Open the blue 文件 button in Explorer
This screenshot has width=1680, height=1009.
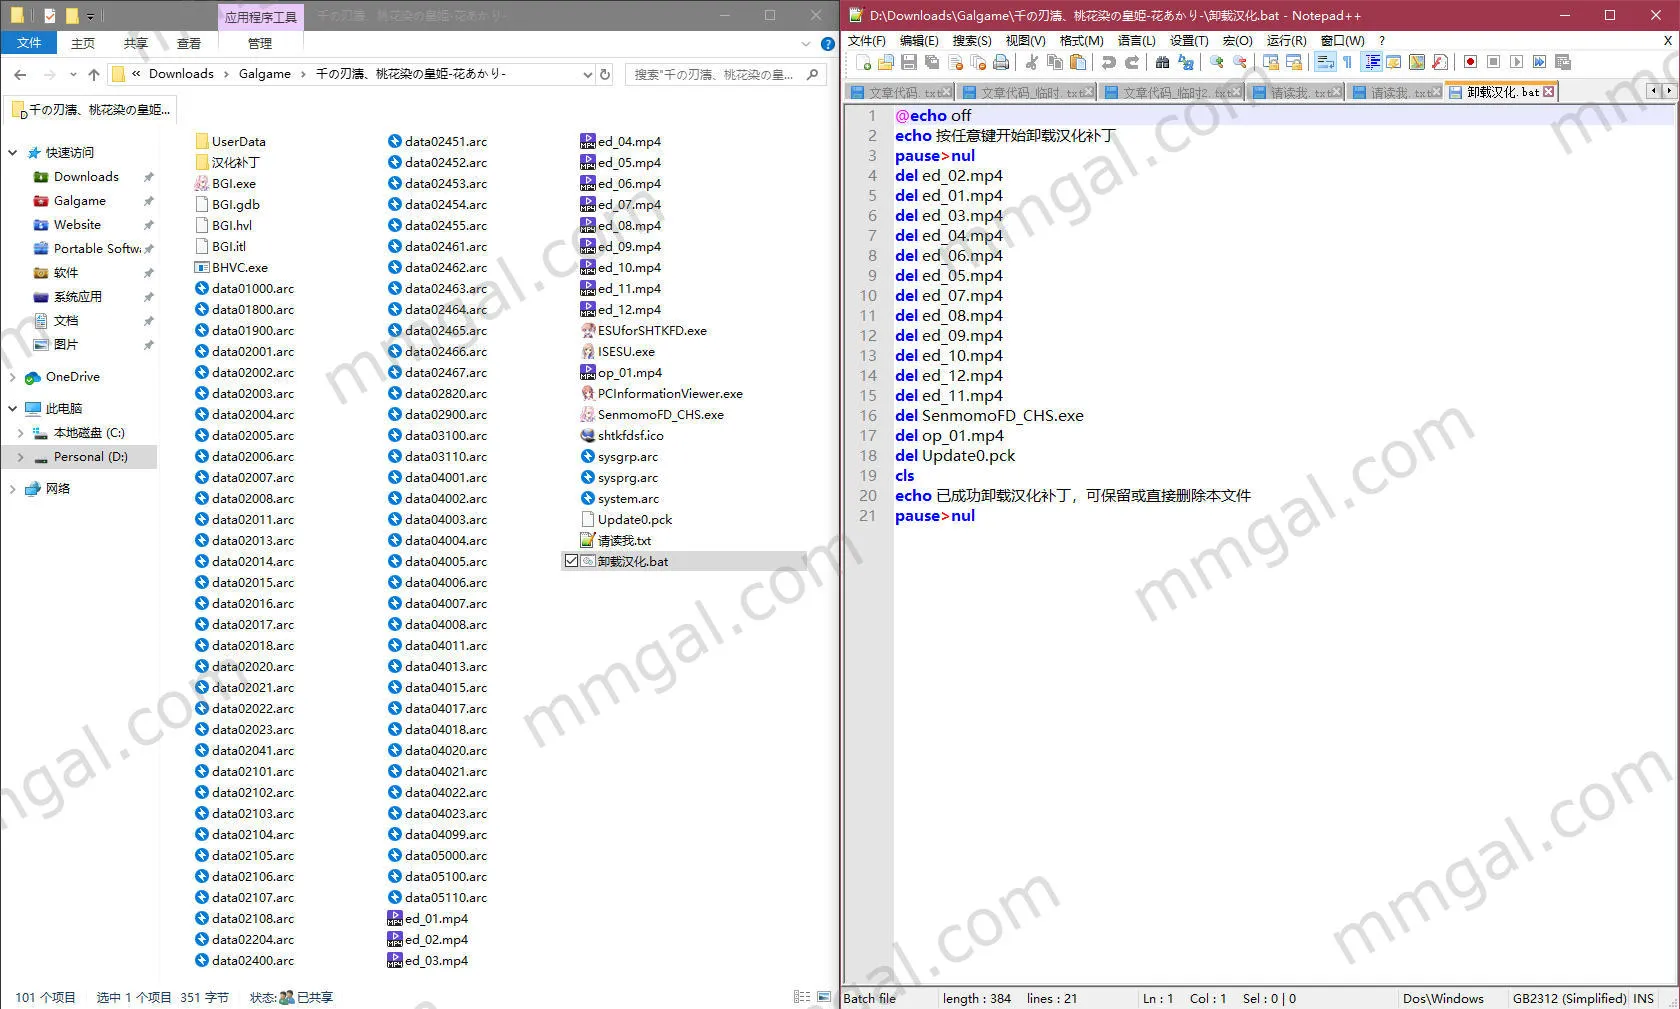(29, 43)
